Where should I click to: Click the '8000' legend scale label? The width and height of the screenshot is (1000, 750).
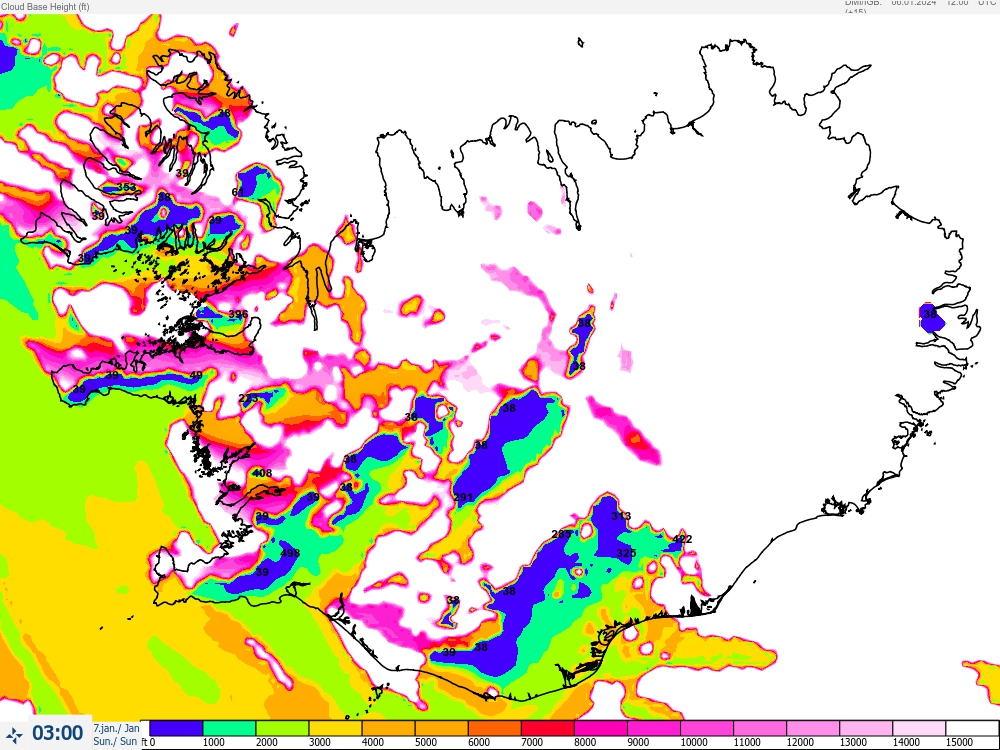[585, 742]
